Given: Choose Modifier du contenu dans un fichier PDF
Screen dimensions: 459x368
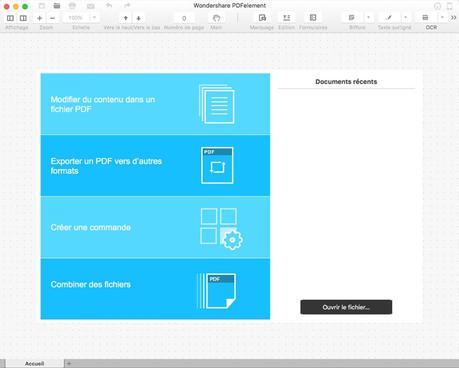Looking at the screenshot, I should [155, 104].
